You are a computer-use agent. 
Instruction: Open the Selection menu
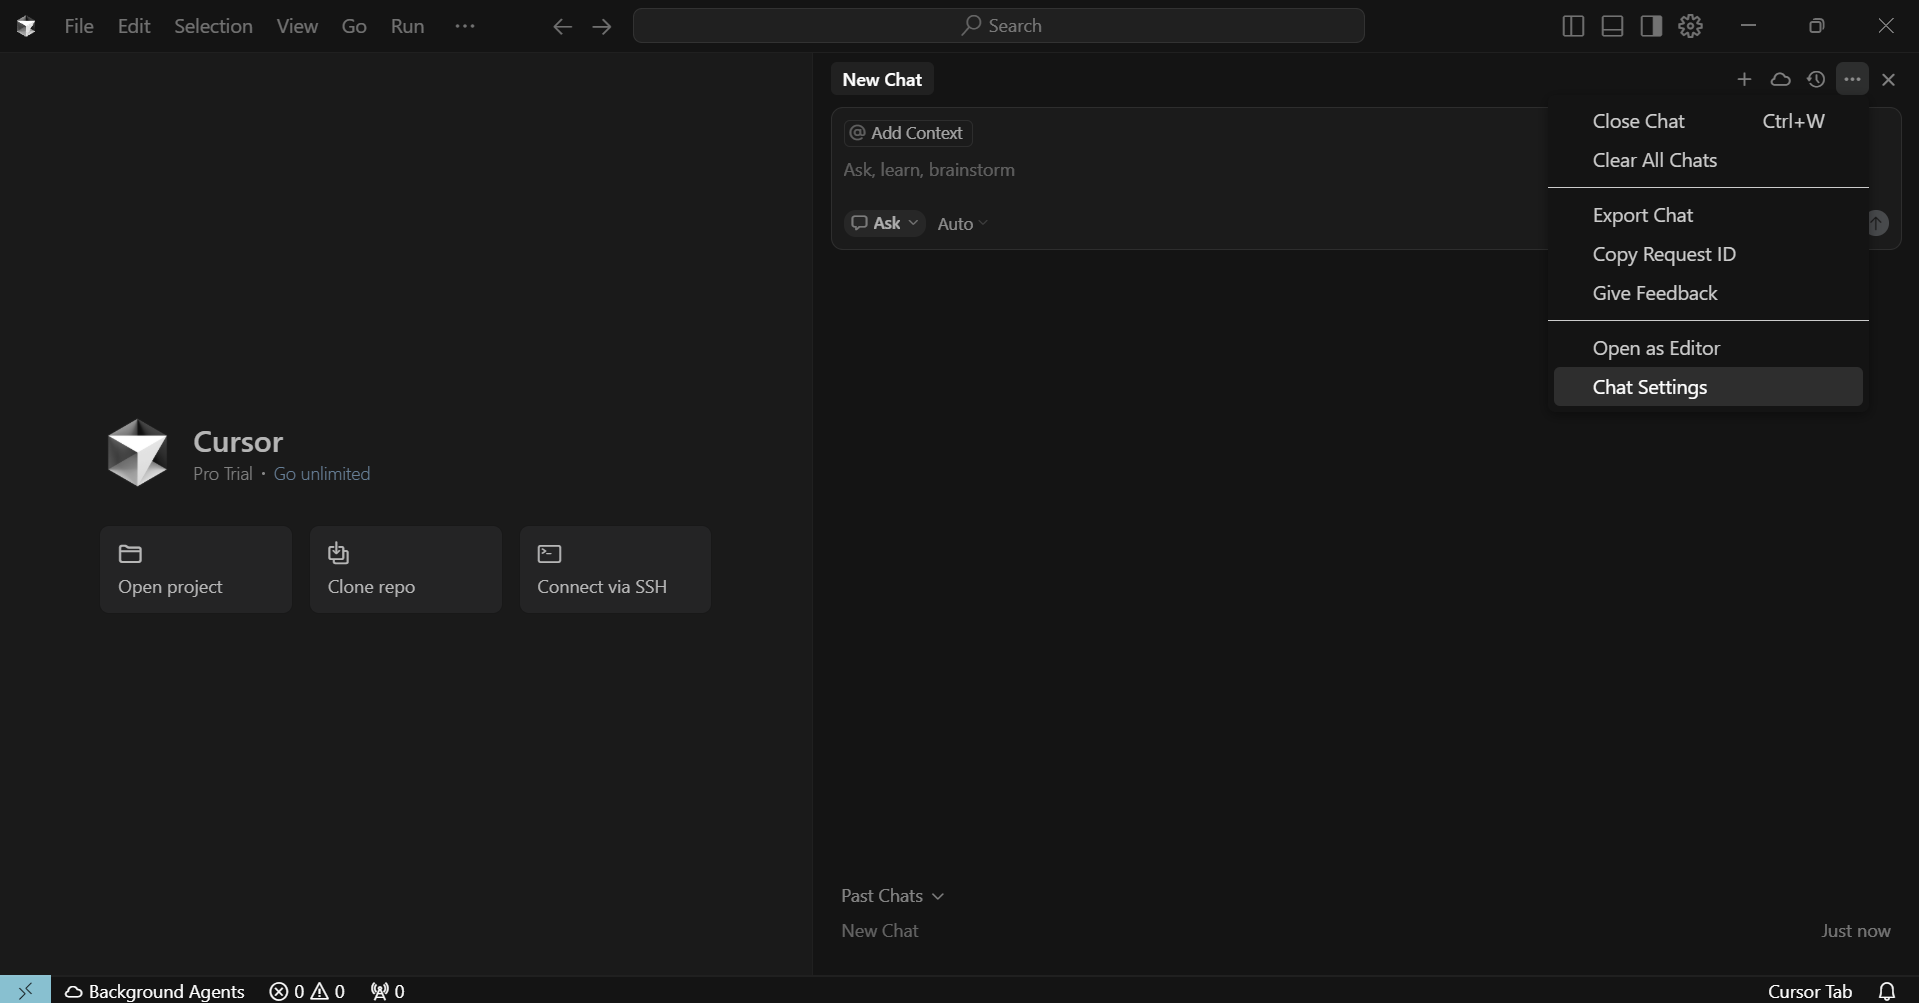(x=213, y=26)
